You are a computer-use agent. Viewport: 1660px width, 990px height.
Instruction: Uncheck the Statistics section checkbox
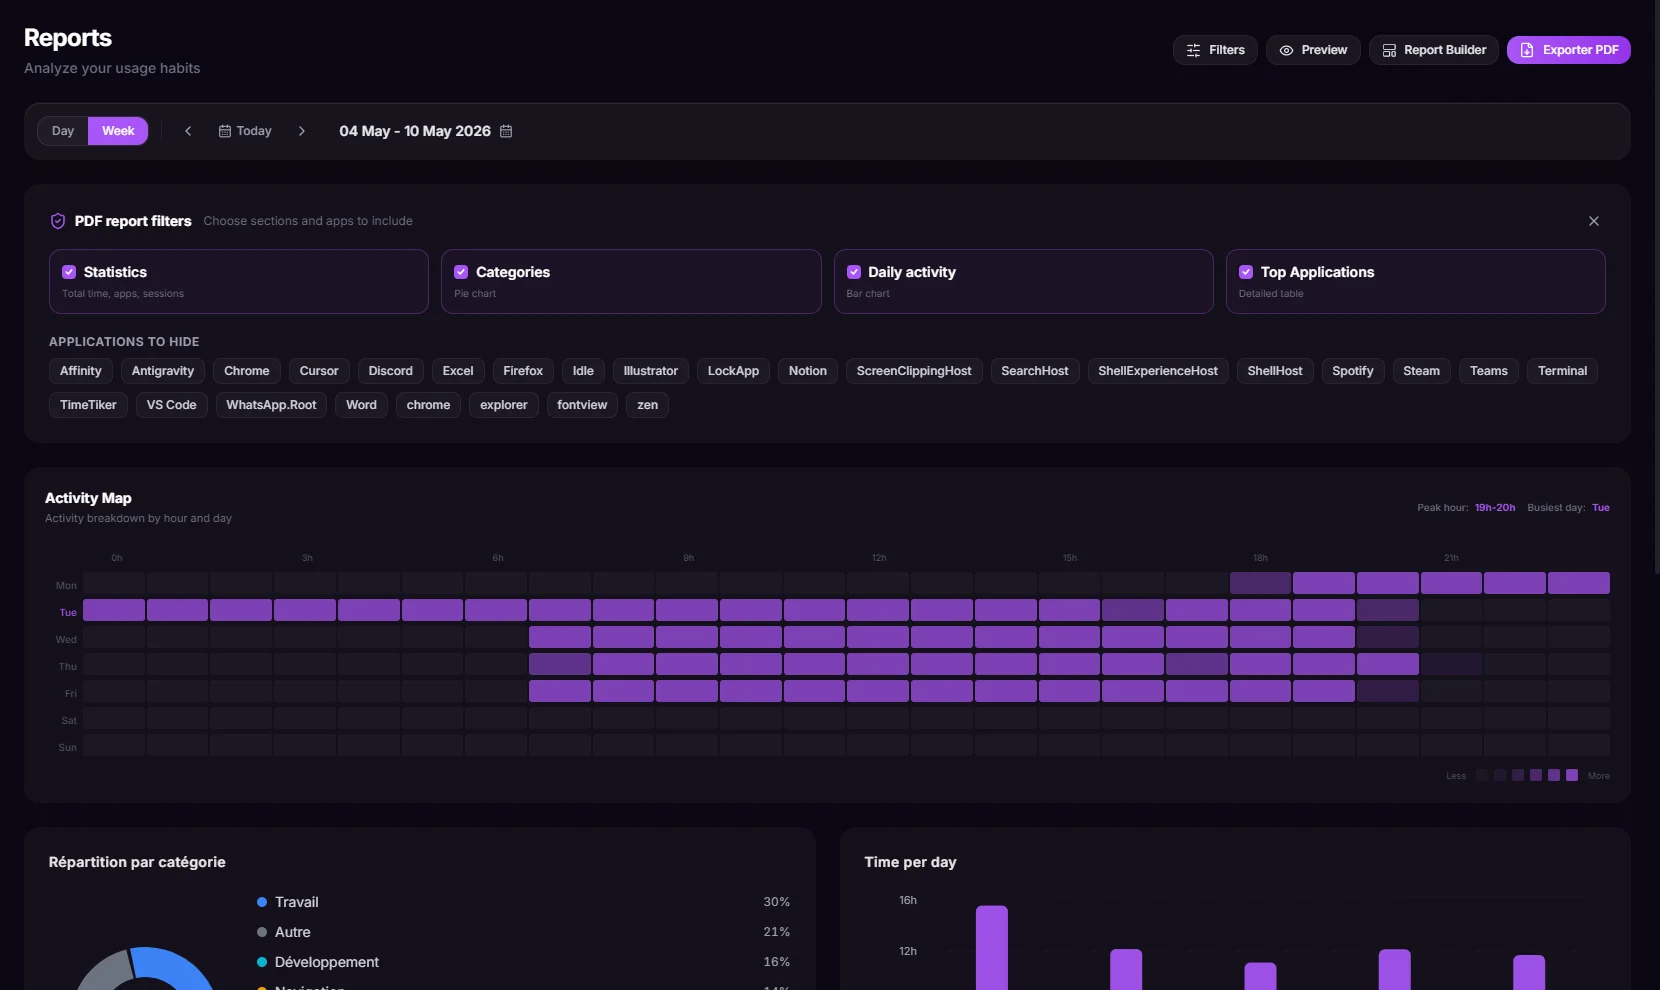pos(69,272)
